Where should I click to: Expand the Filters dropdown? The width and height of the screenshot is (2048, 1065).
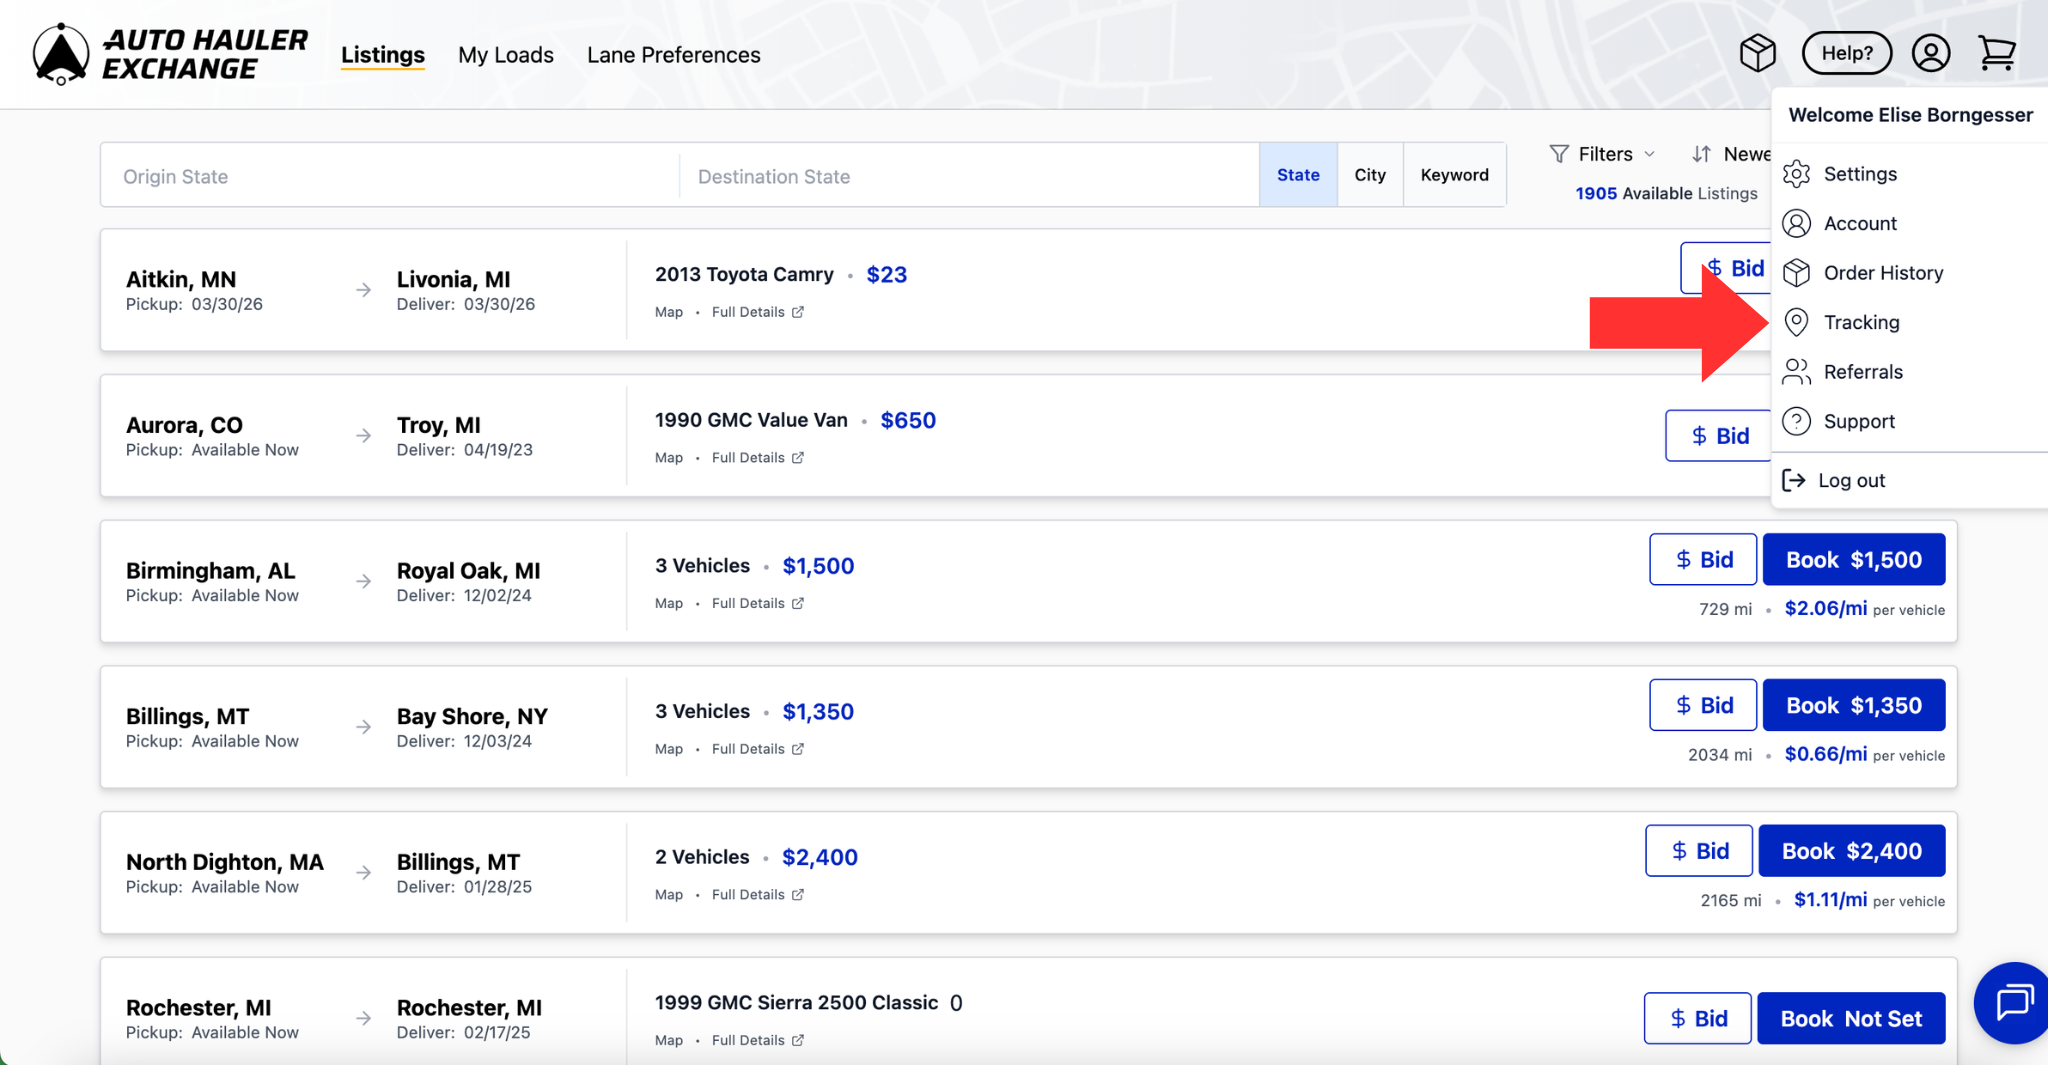pos(1603,154)
